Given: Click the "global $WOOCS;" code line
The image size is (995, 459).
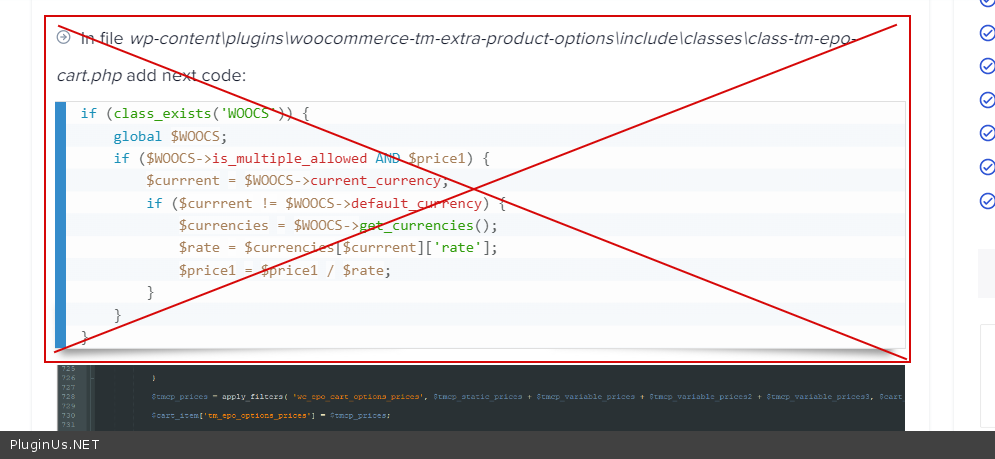Looking at the screenshot, I should (171, 136).
